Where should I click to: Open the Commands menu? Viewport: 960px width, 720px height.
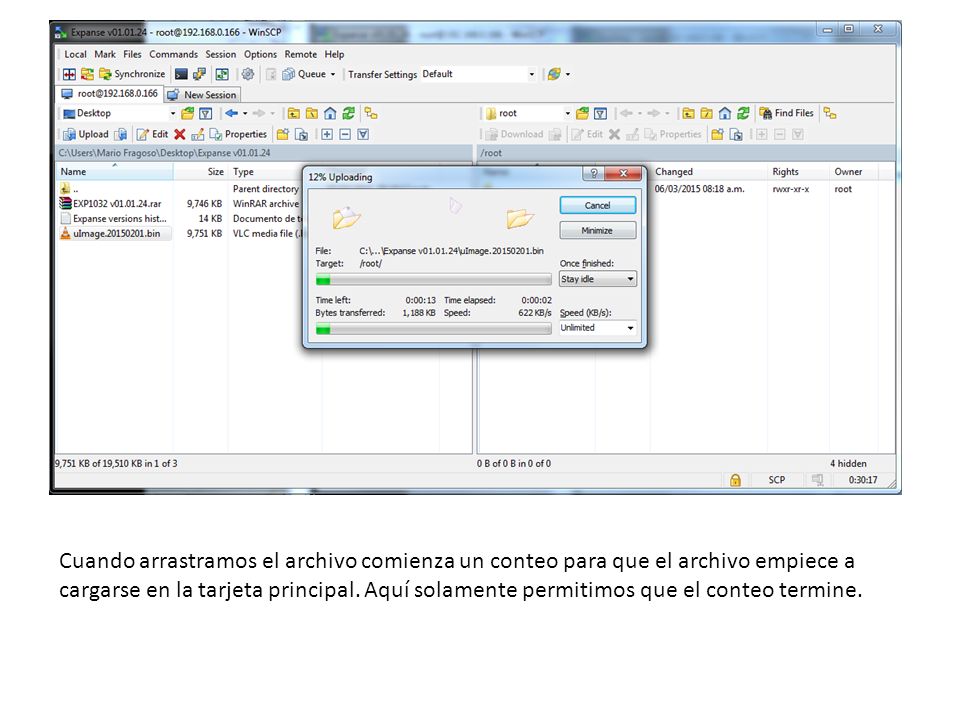coord(173,54)
